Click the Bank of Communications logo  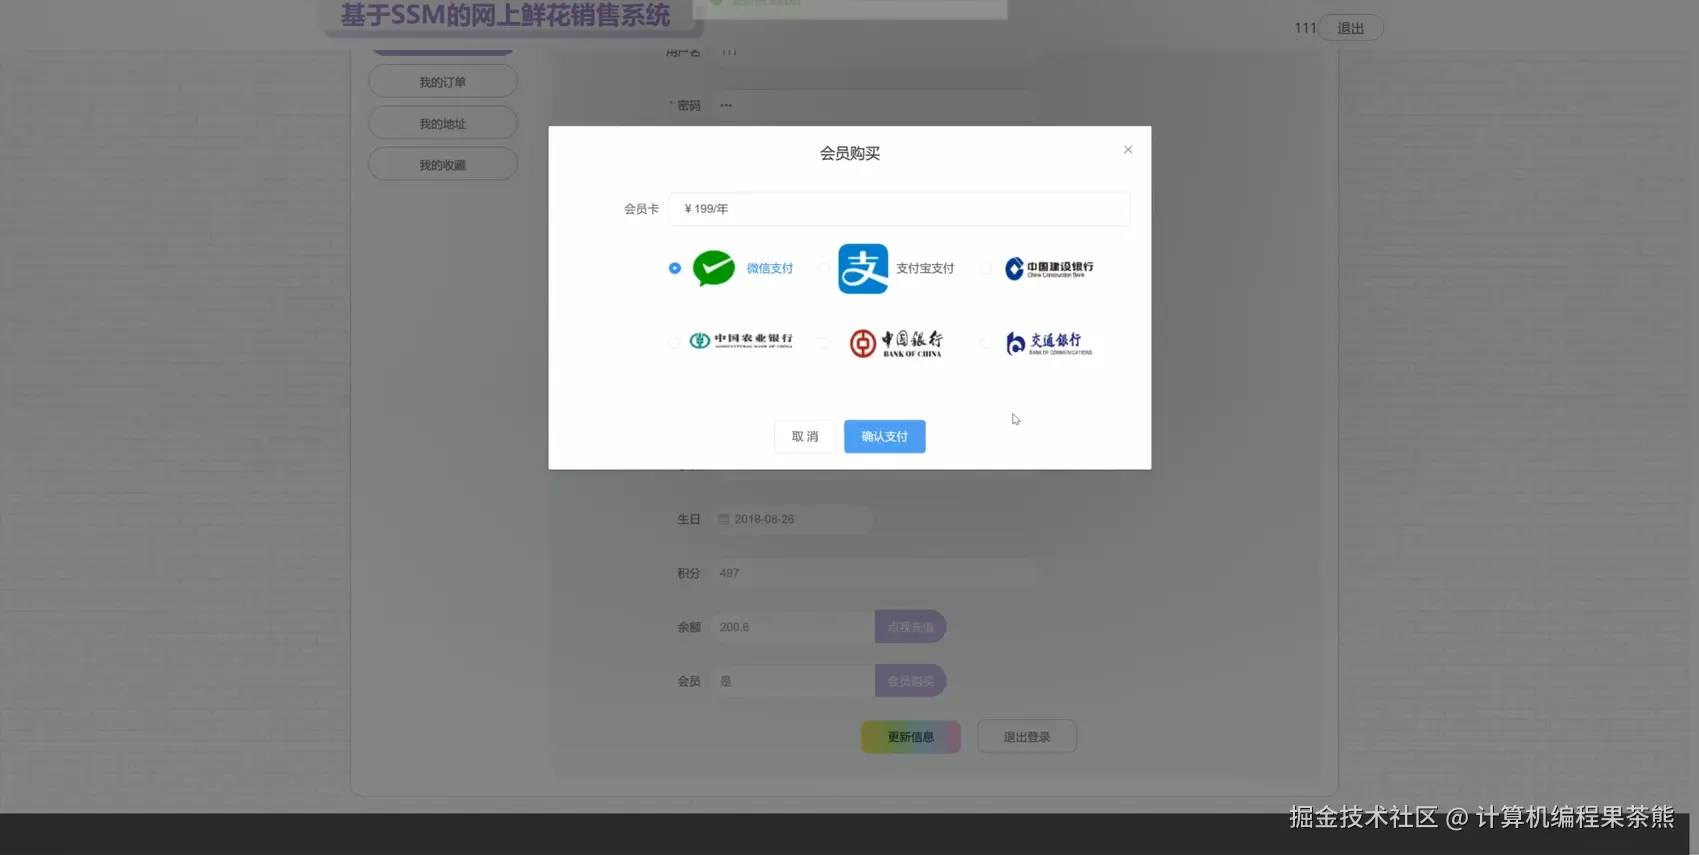click(1049, 343)
